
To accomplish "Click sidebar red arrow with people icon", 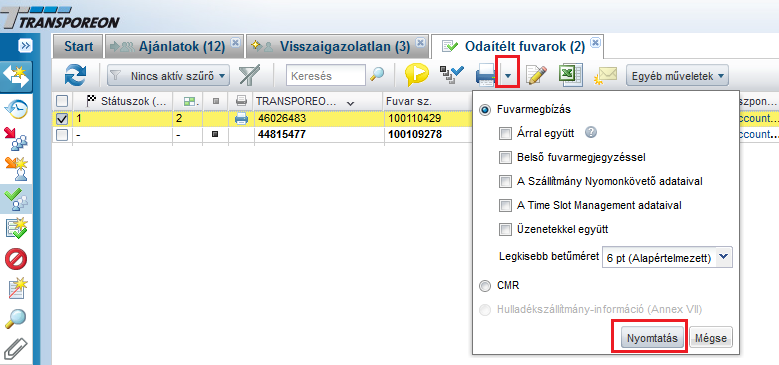I will click(x=16, y=139).
